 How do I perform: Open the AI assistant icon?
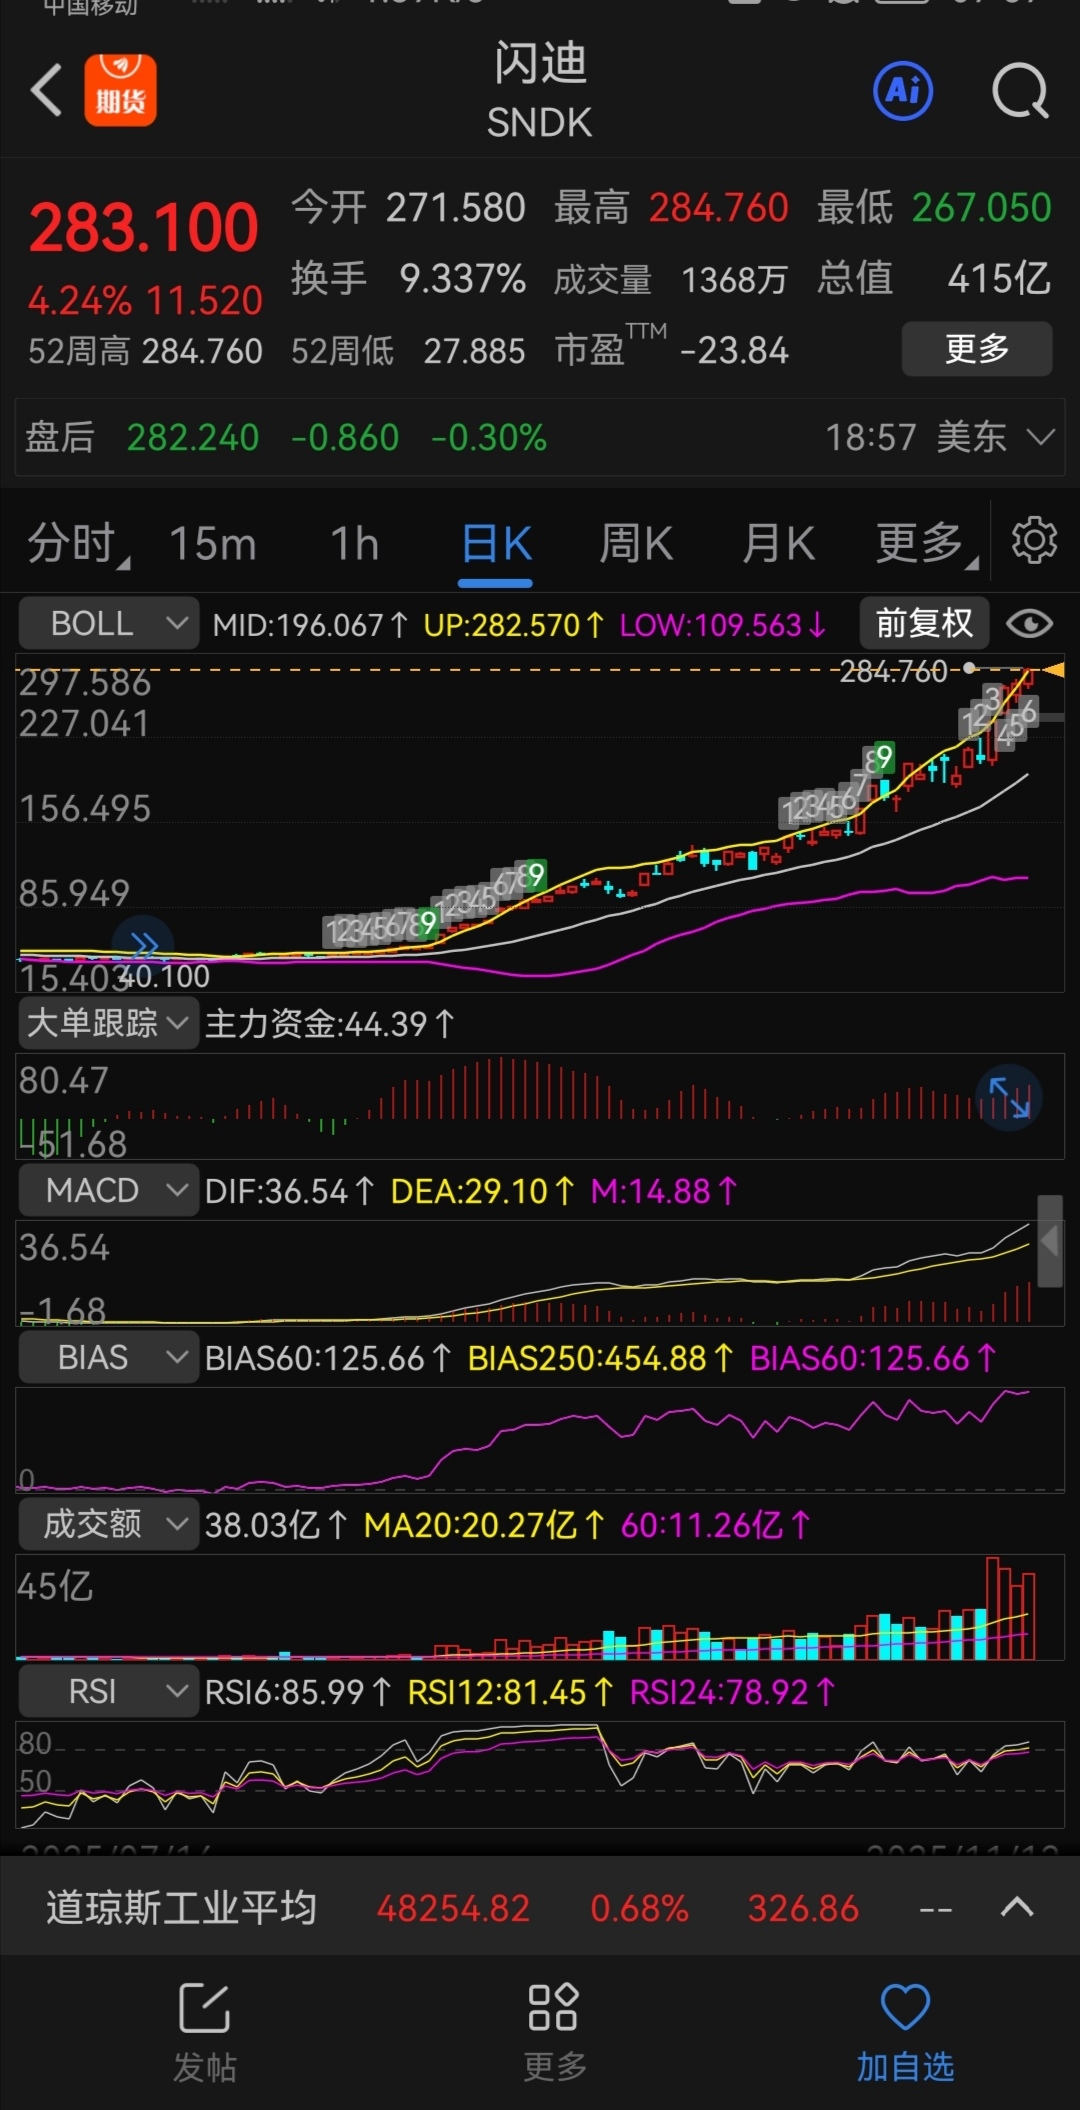tap(903, 91)
